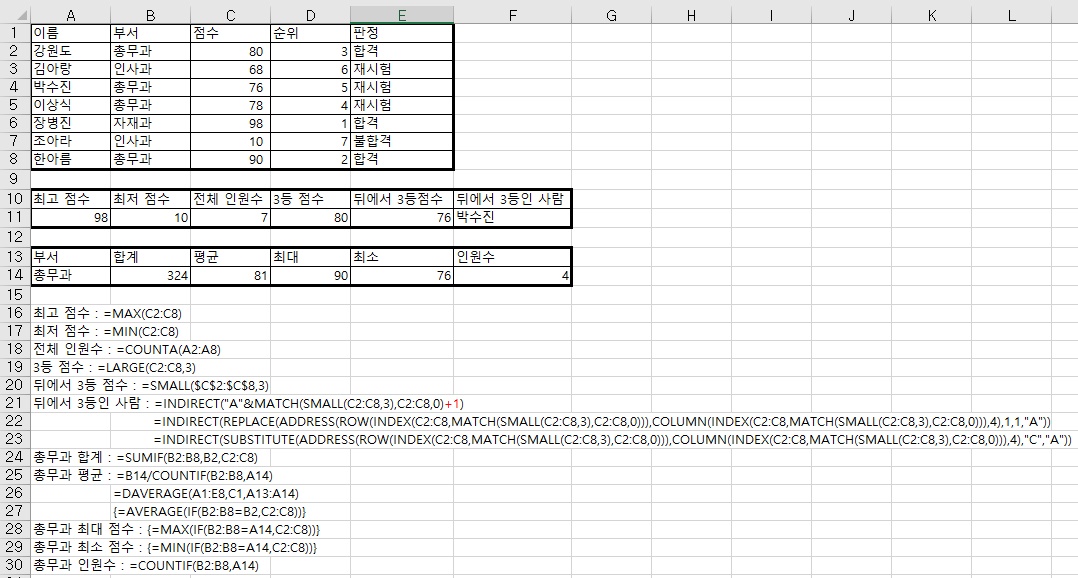Image resolution: width=1078 pixels, height=578 pixels.
Task: Click the {=MAX(IF array formula line
Action: (177, 529)
